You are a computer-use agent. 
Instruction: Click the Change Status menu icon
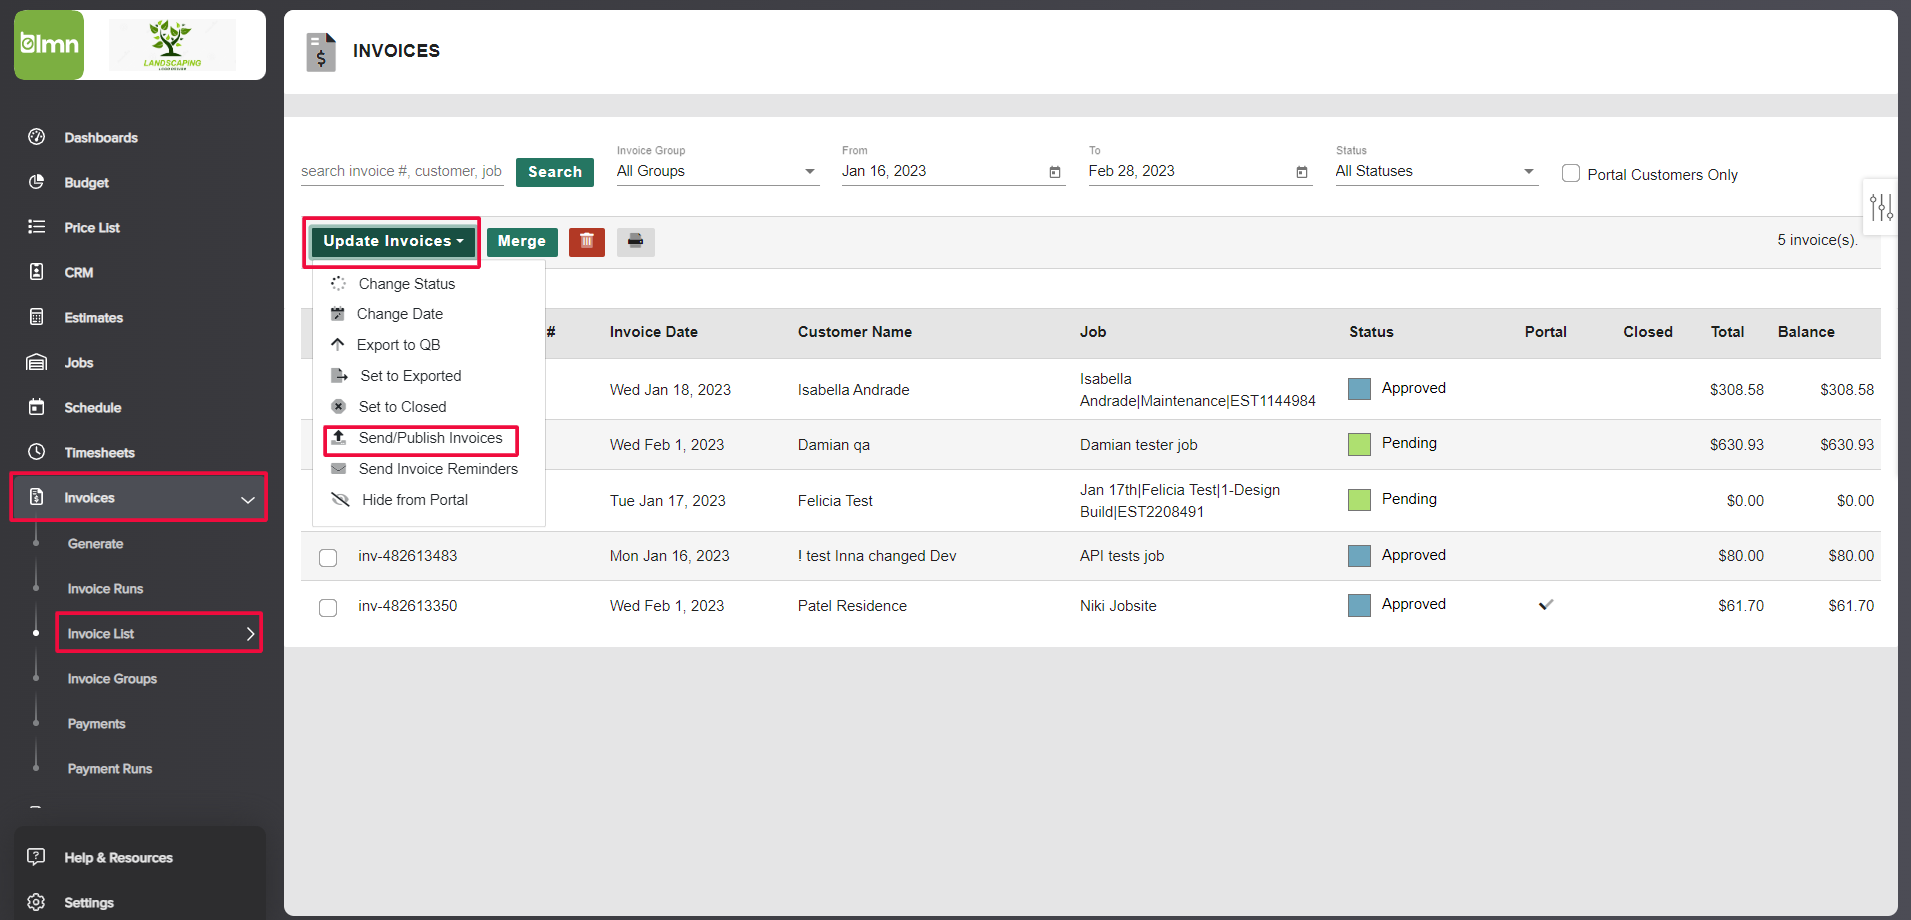pos(339,284)
